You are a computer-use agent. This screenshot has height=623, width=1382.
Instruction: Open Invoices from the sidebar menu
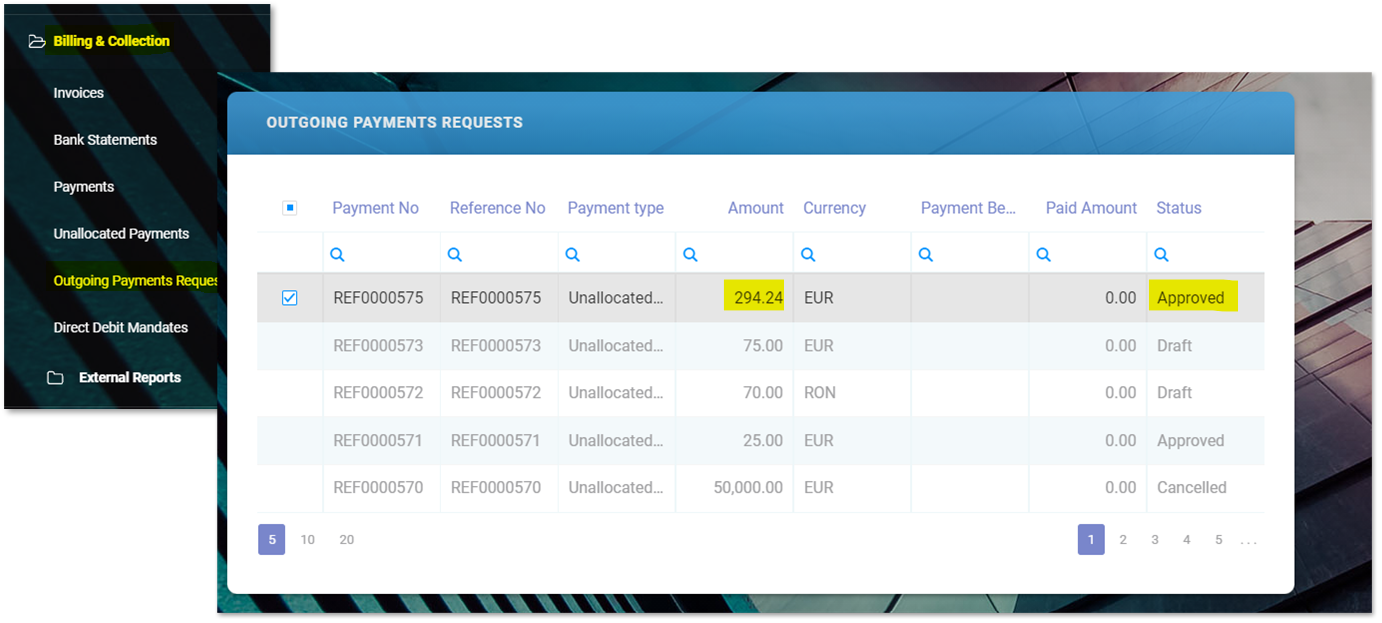(79, 93)
